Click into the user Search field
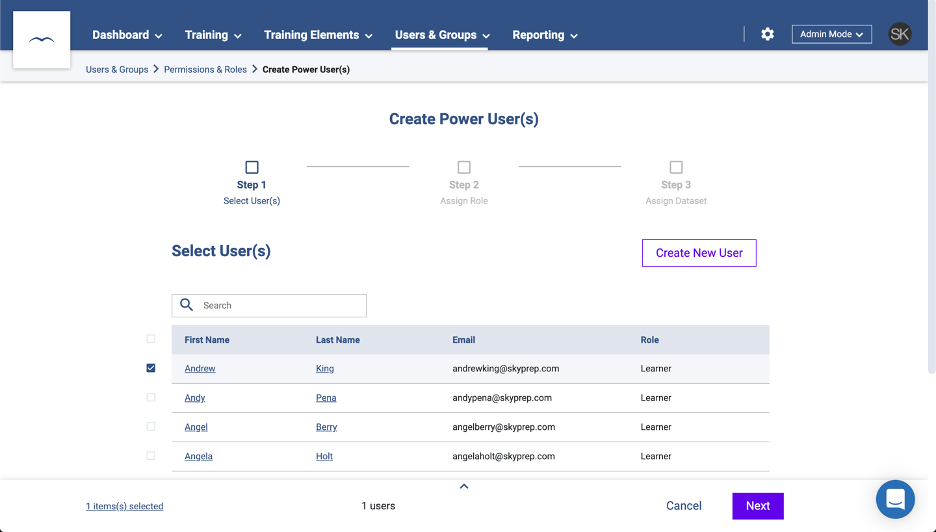This screenshot has width=936, height=532. [280, 305]
